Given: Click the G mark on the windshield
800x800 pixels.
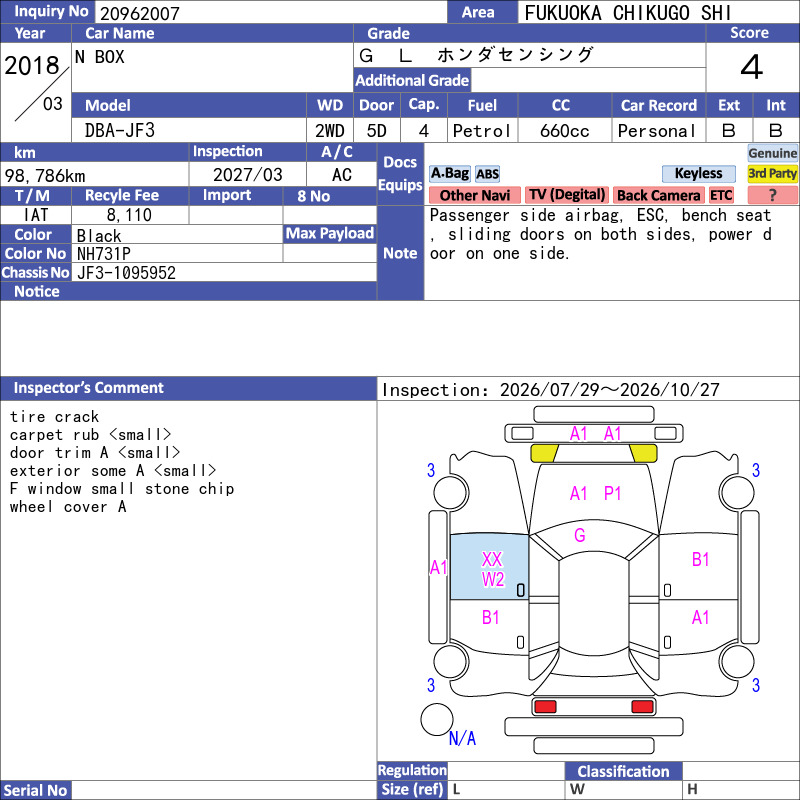Looking at the screenshot, I should [580, 535].
